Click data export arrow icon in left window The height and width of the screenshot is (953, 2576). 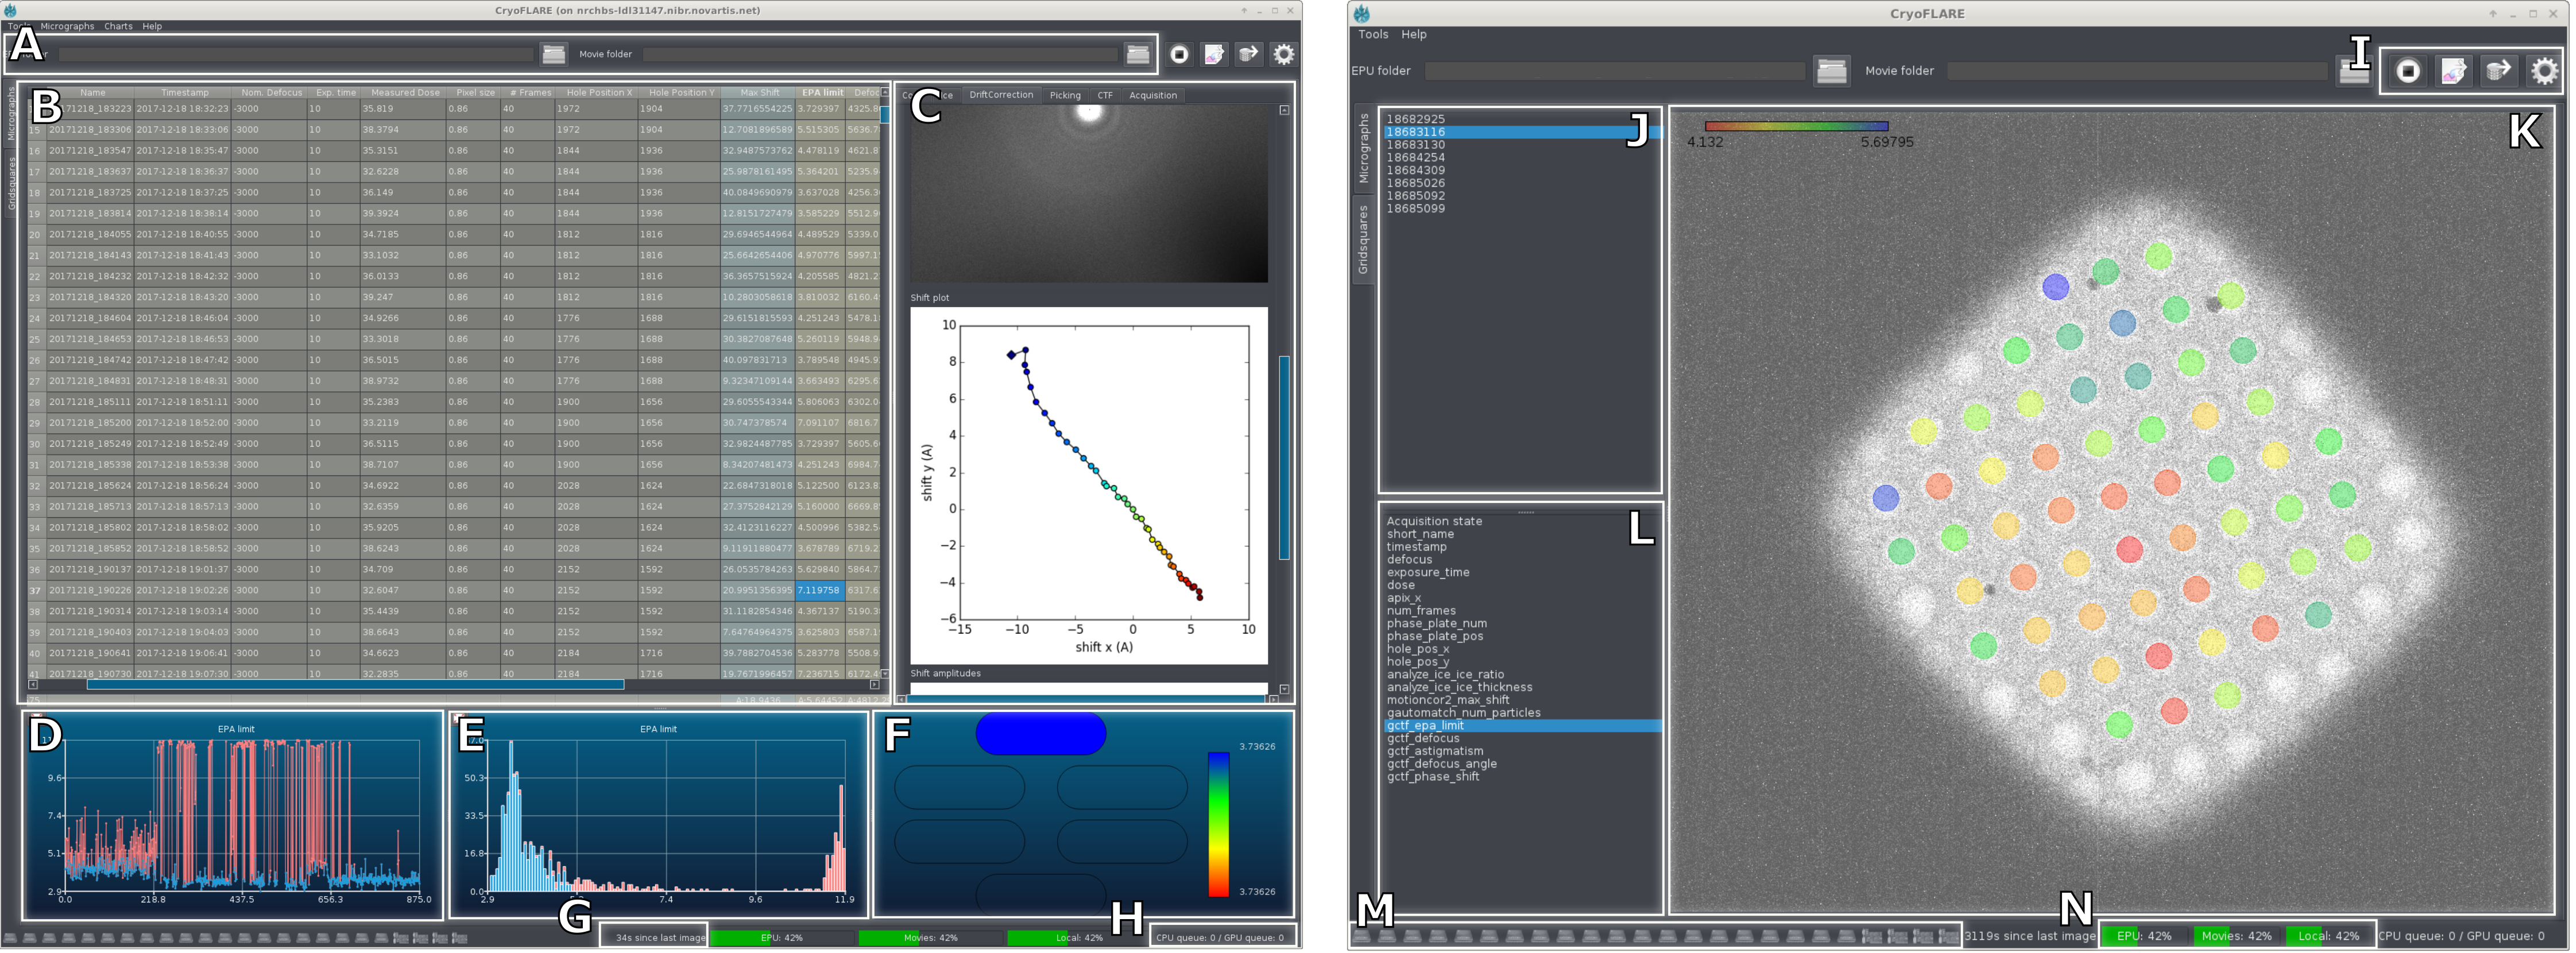tap(1248, 55)
